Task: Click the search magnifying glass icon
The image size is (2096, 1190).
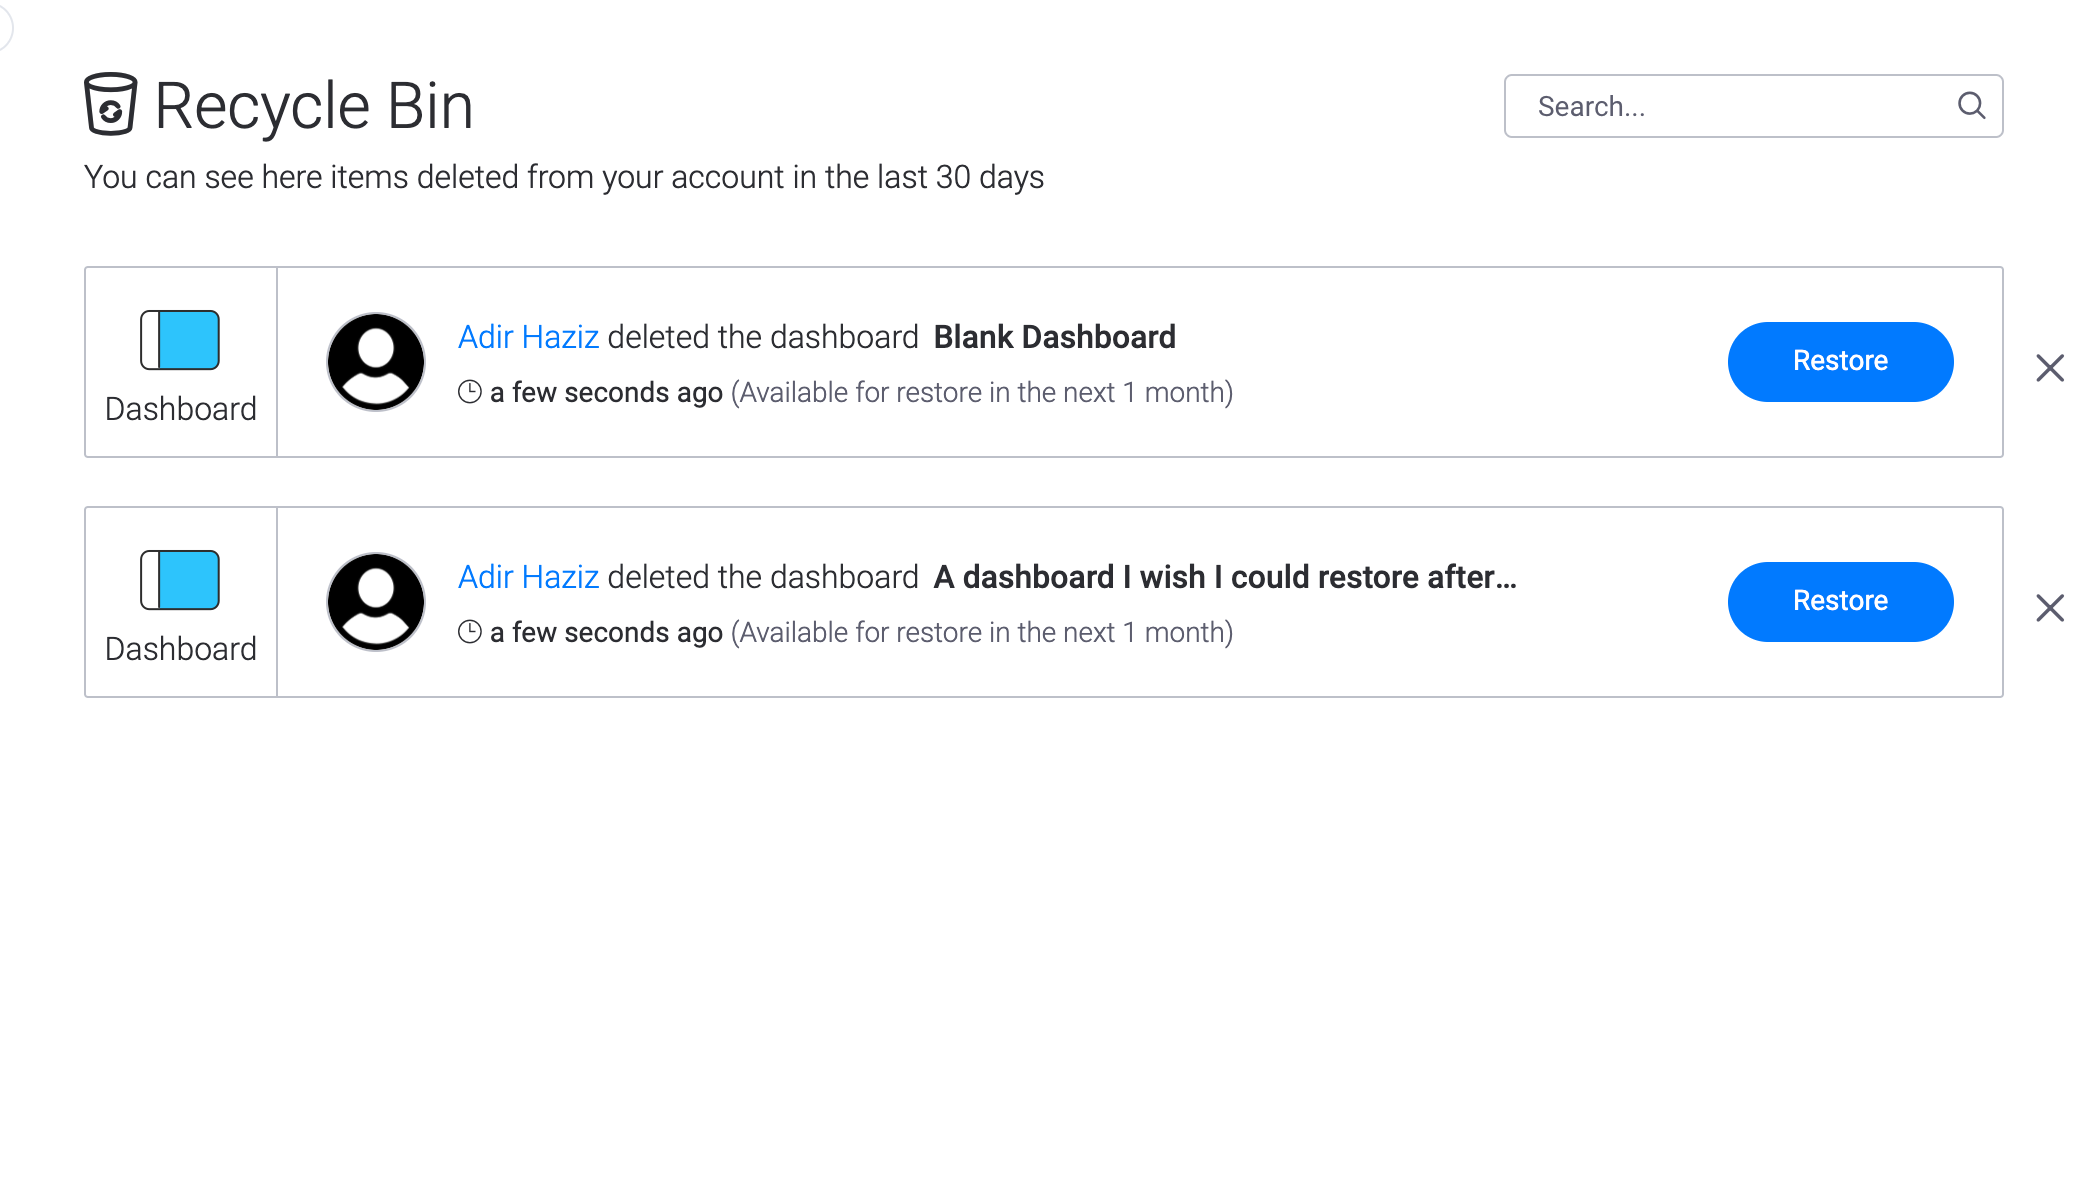Action: (x=1971, y=105)
